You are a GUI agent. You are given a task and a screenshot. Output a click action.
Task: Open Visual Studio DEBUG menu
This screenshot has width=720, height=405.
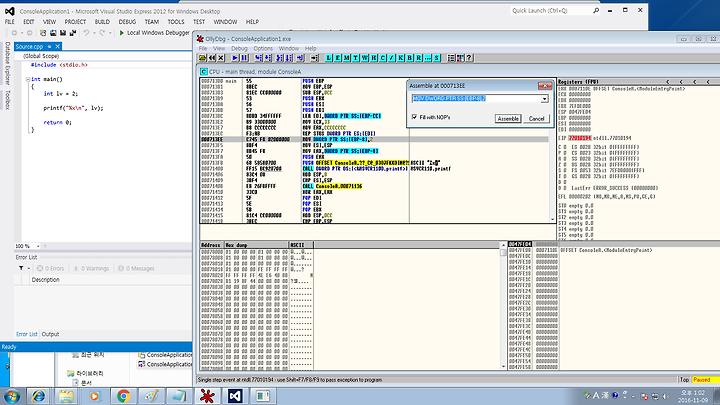[127, 22]
